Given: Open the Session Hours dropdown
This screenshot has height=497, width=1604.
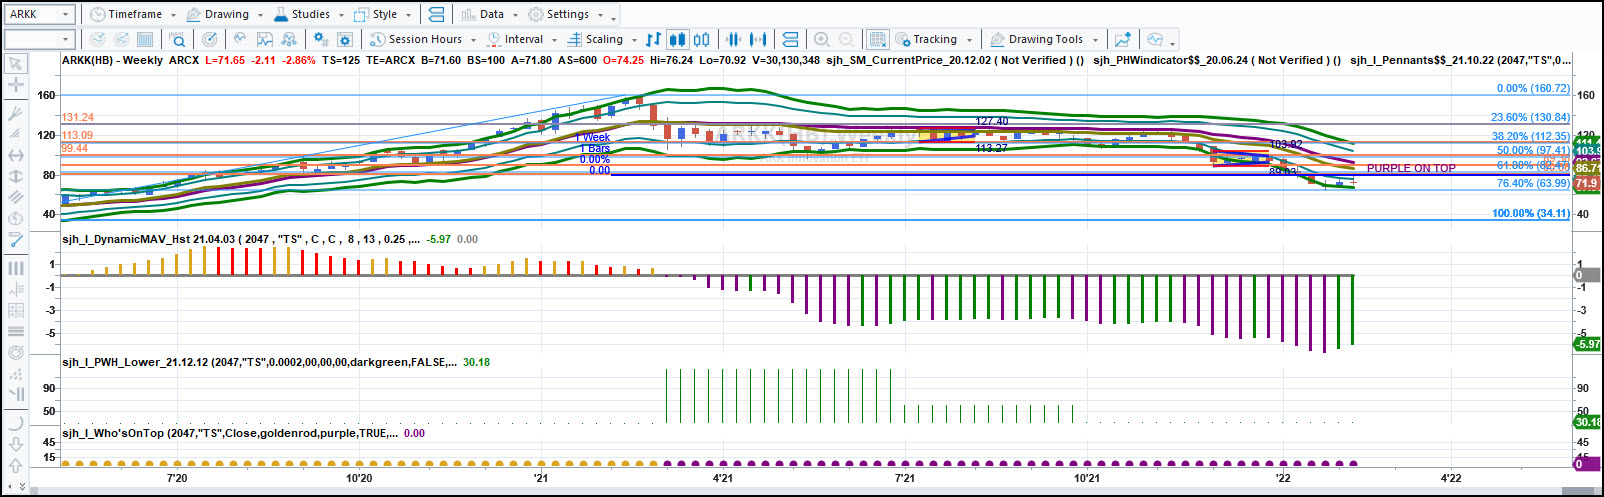Looking at the screenshot, I should (423, 39).
